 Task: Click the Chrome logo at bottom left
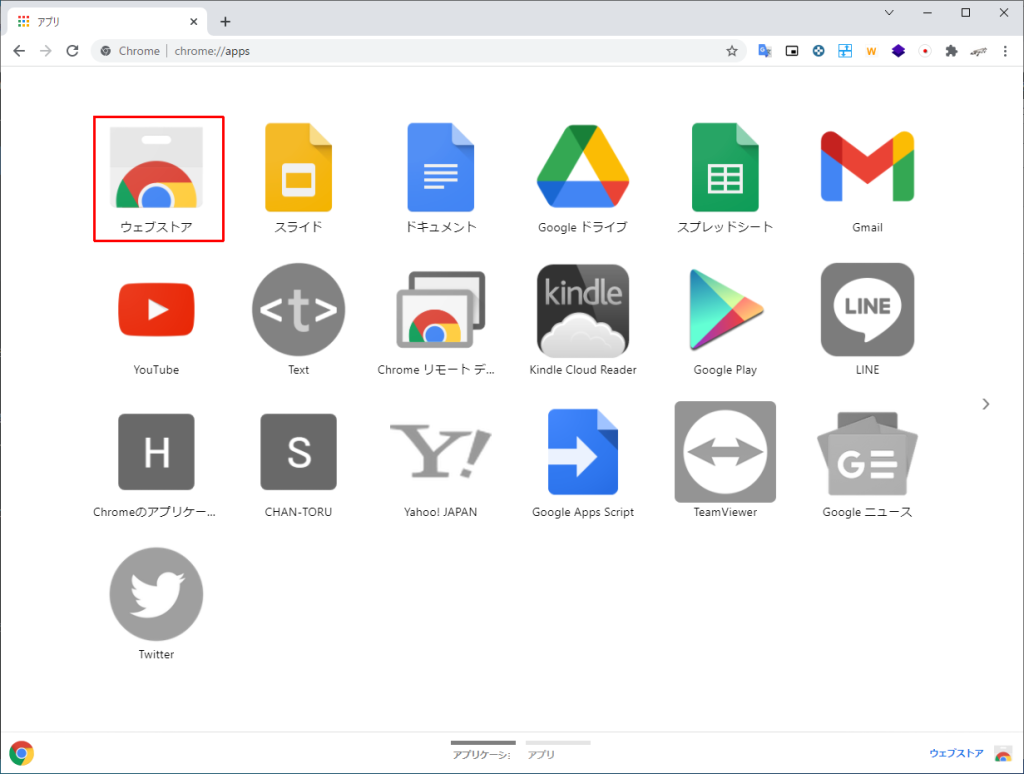pos(22,753)
